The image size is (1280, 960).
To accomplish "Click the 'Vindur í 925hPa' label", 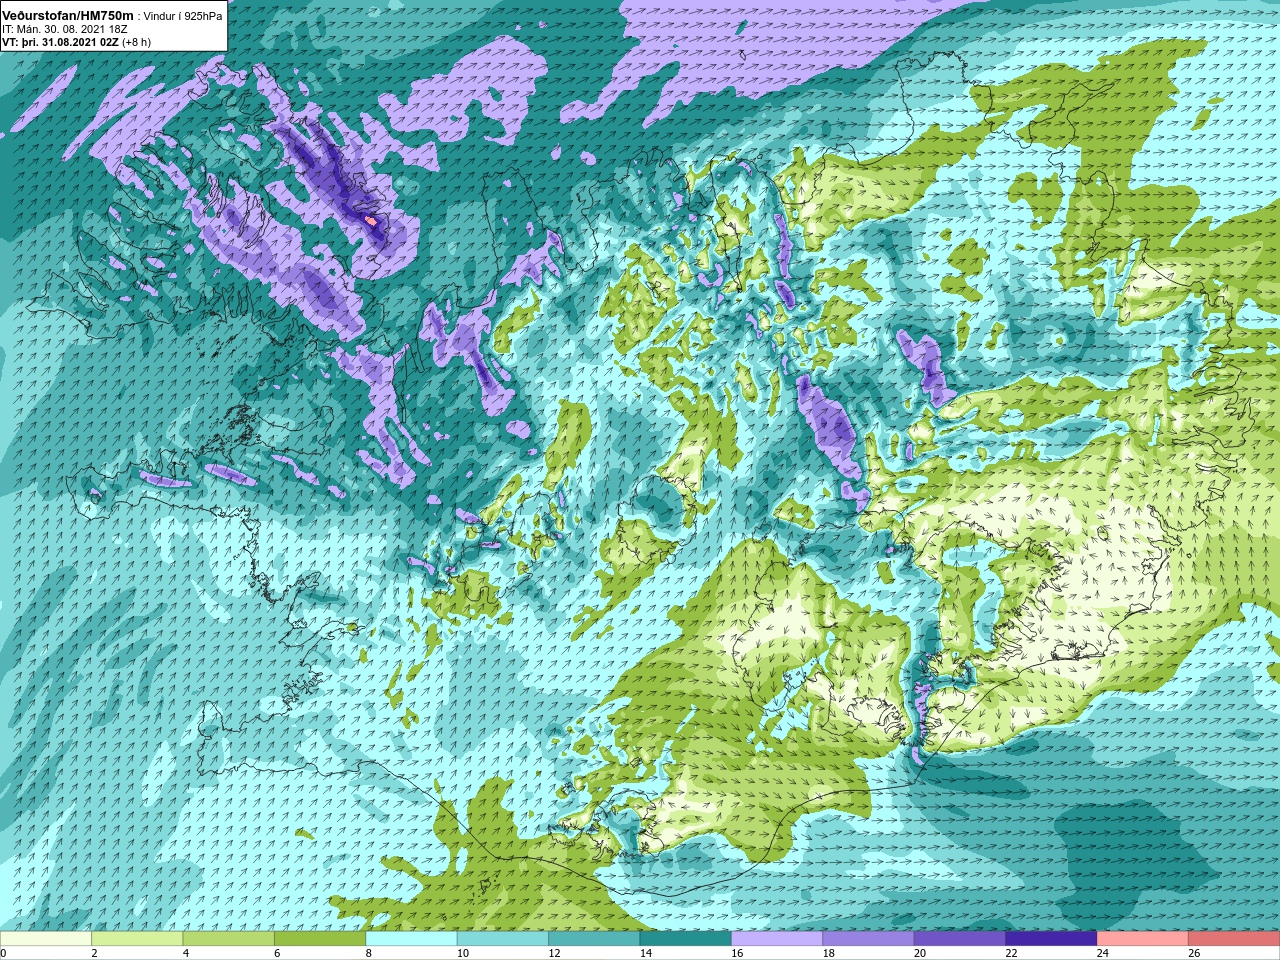I will [184, 17].
